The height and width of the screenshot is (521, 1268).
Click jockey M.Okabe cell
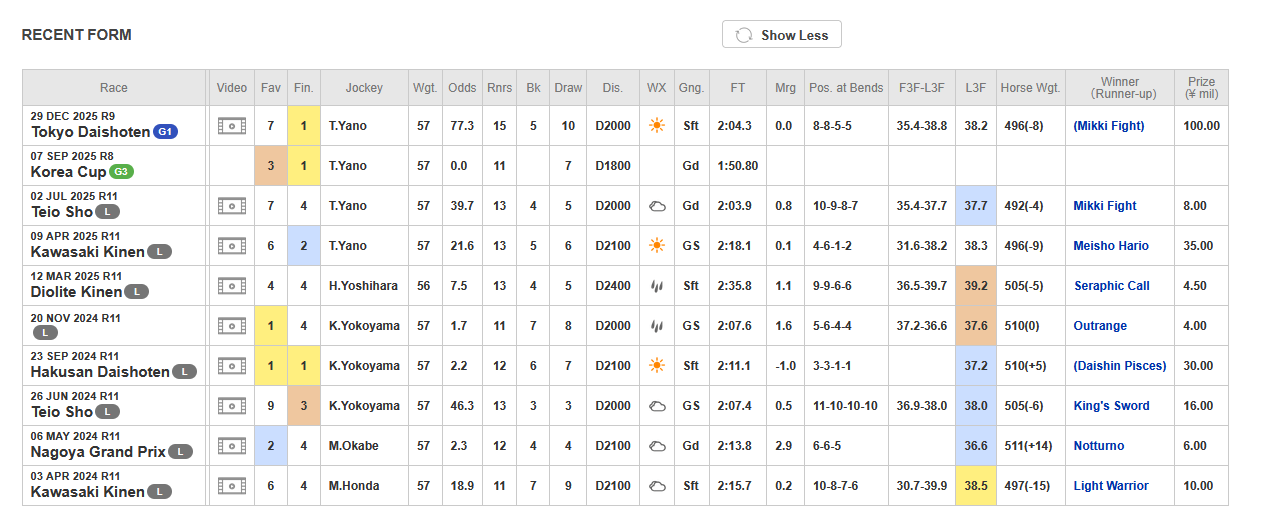click(364, 446)
